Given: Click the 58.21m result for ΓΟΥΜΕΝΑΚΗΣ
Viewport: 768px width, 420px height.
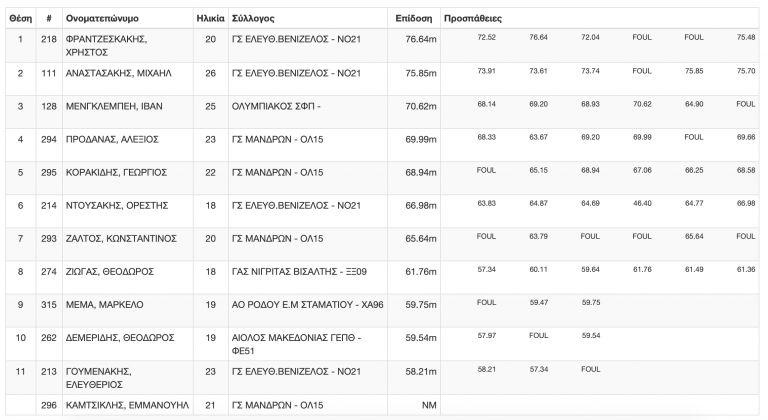Looking at the screenshot, I should [421, 372].
